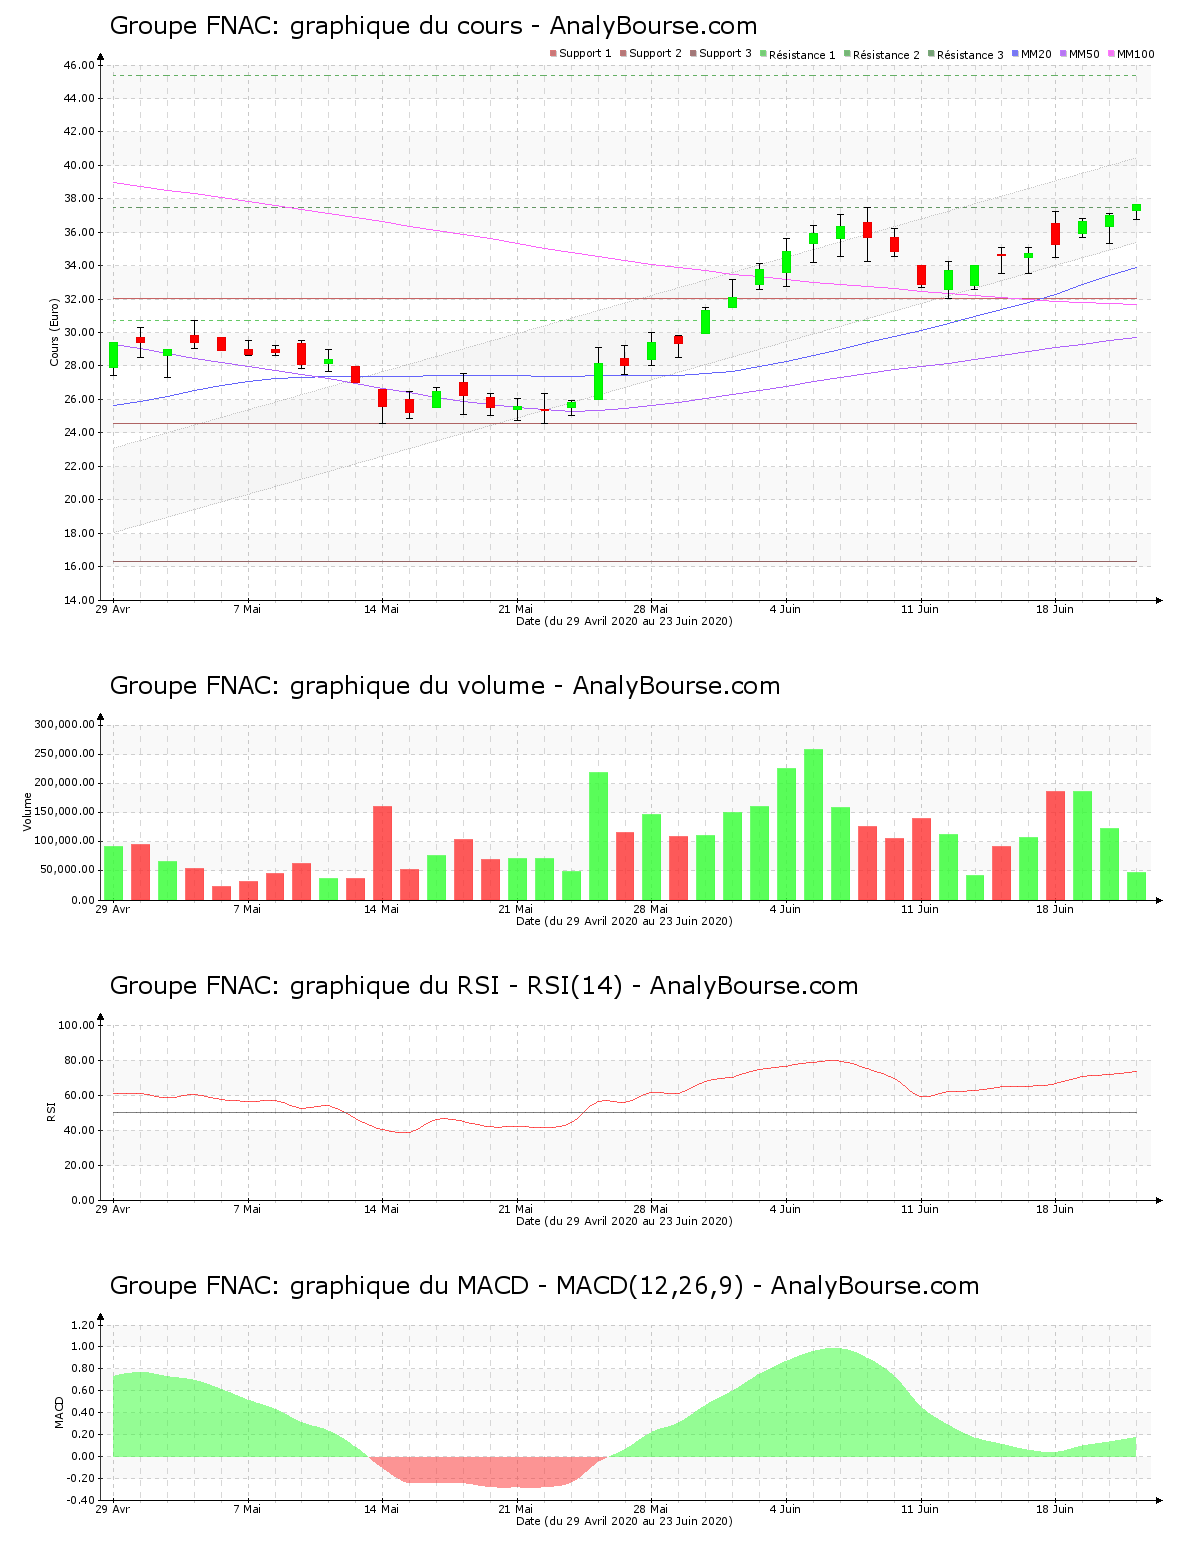Click the date range caption under MACD chart

point(624,1521)
